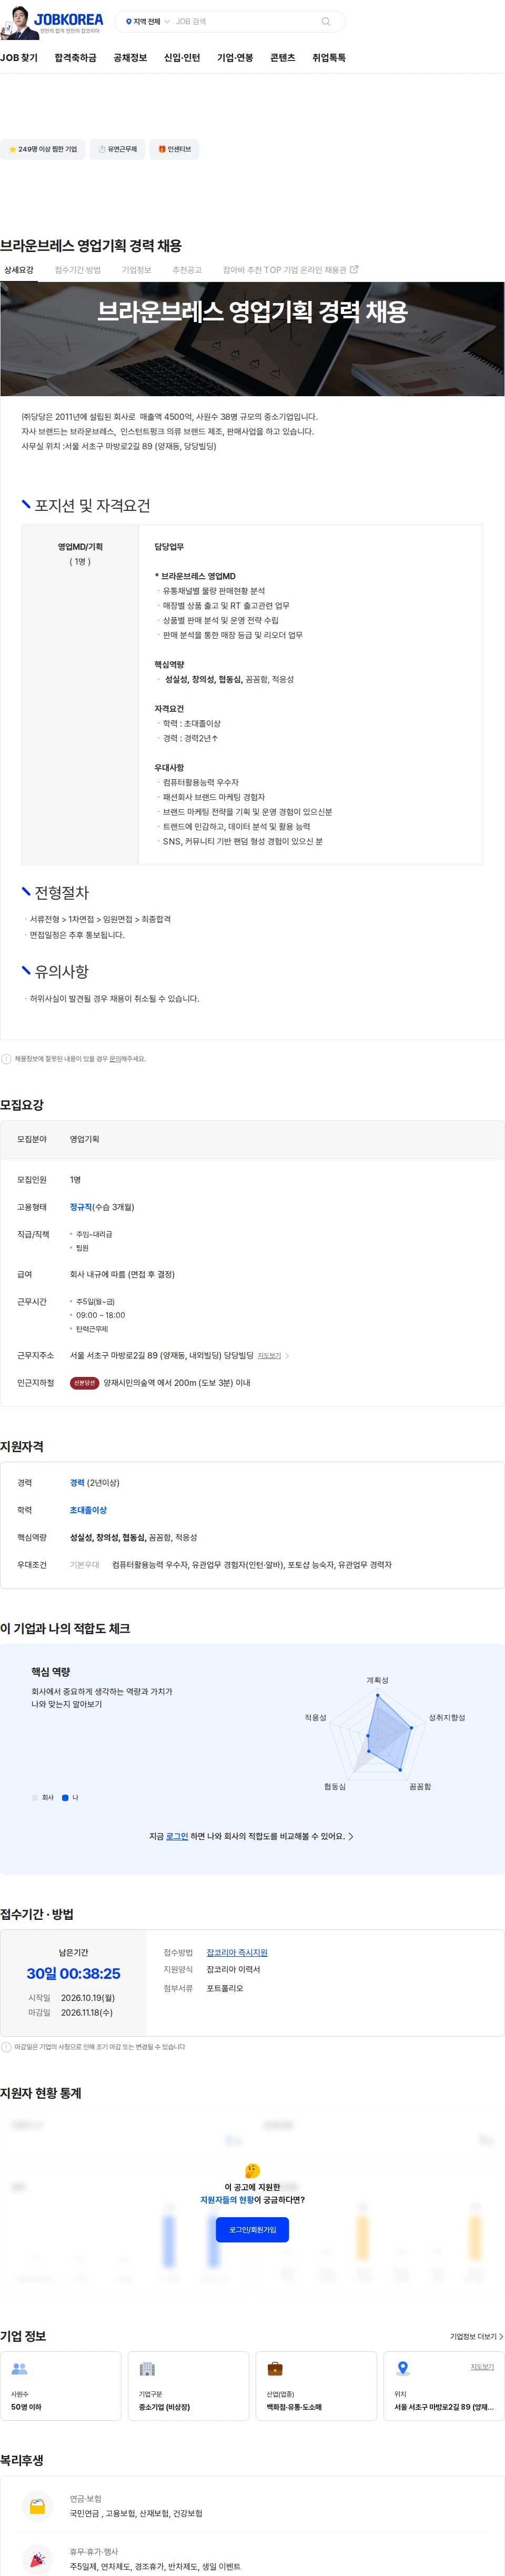The image size is (505, 2576).
Task: Open 기업정보 더보기 link
Action: 476,2336
